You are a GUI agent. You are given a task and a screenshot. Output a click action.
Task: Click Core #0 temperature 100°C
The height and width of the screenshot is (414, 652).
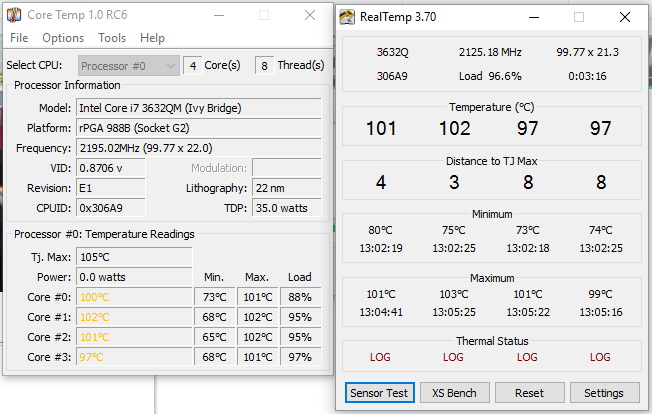pos(134,297)
